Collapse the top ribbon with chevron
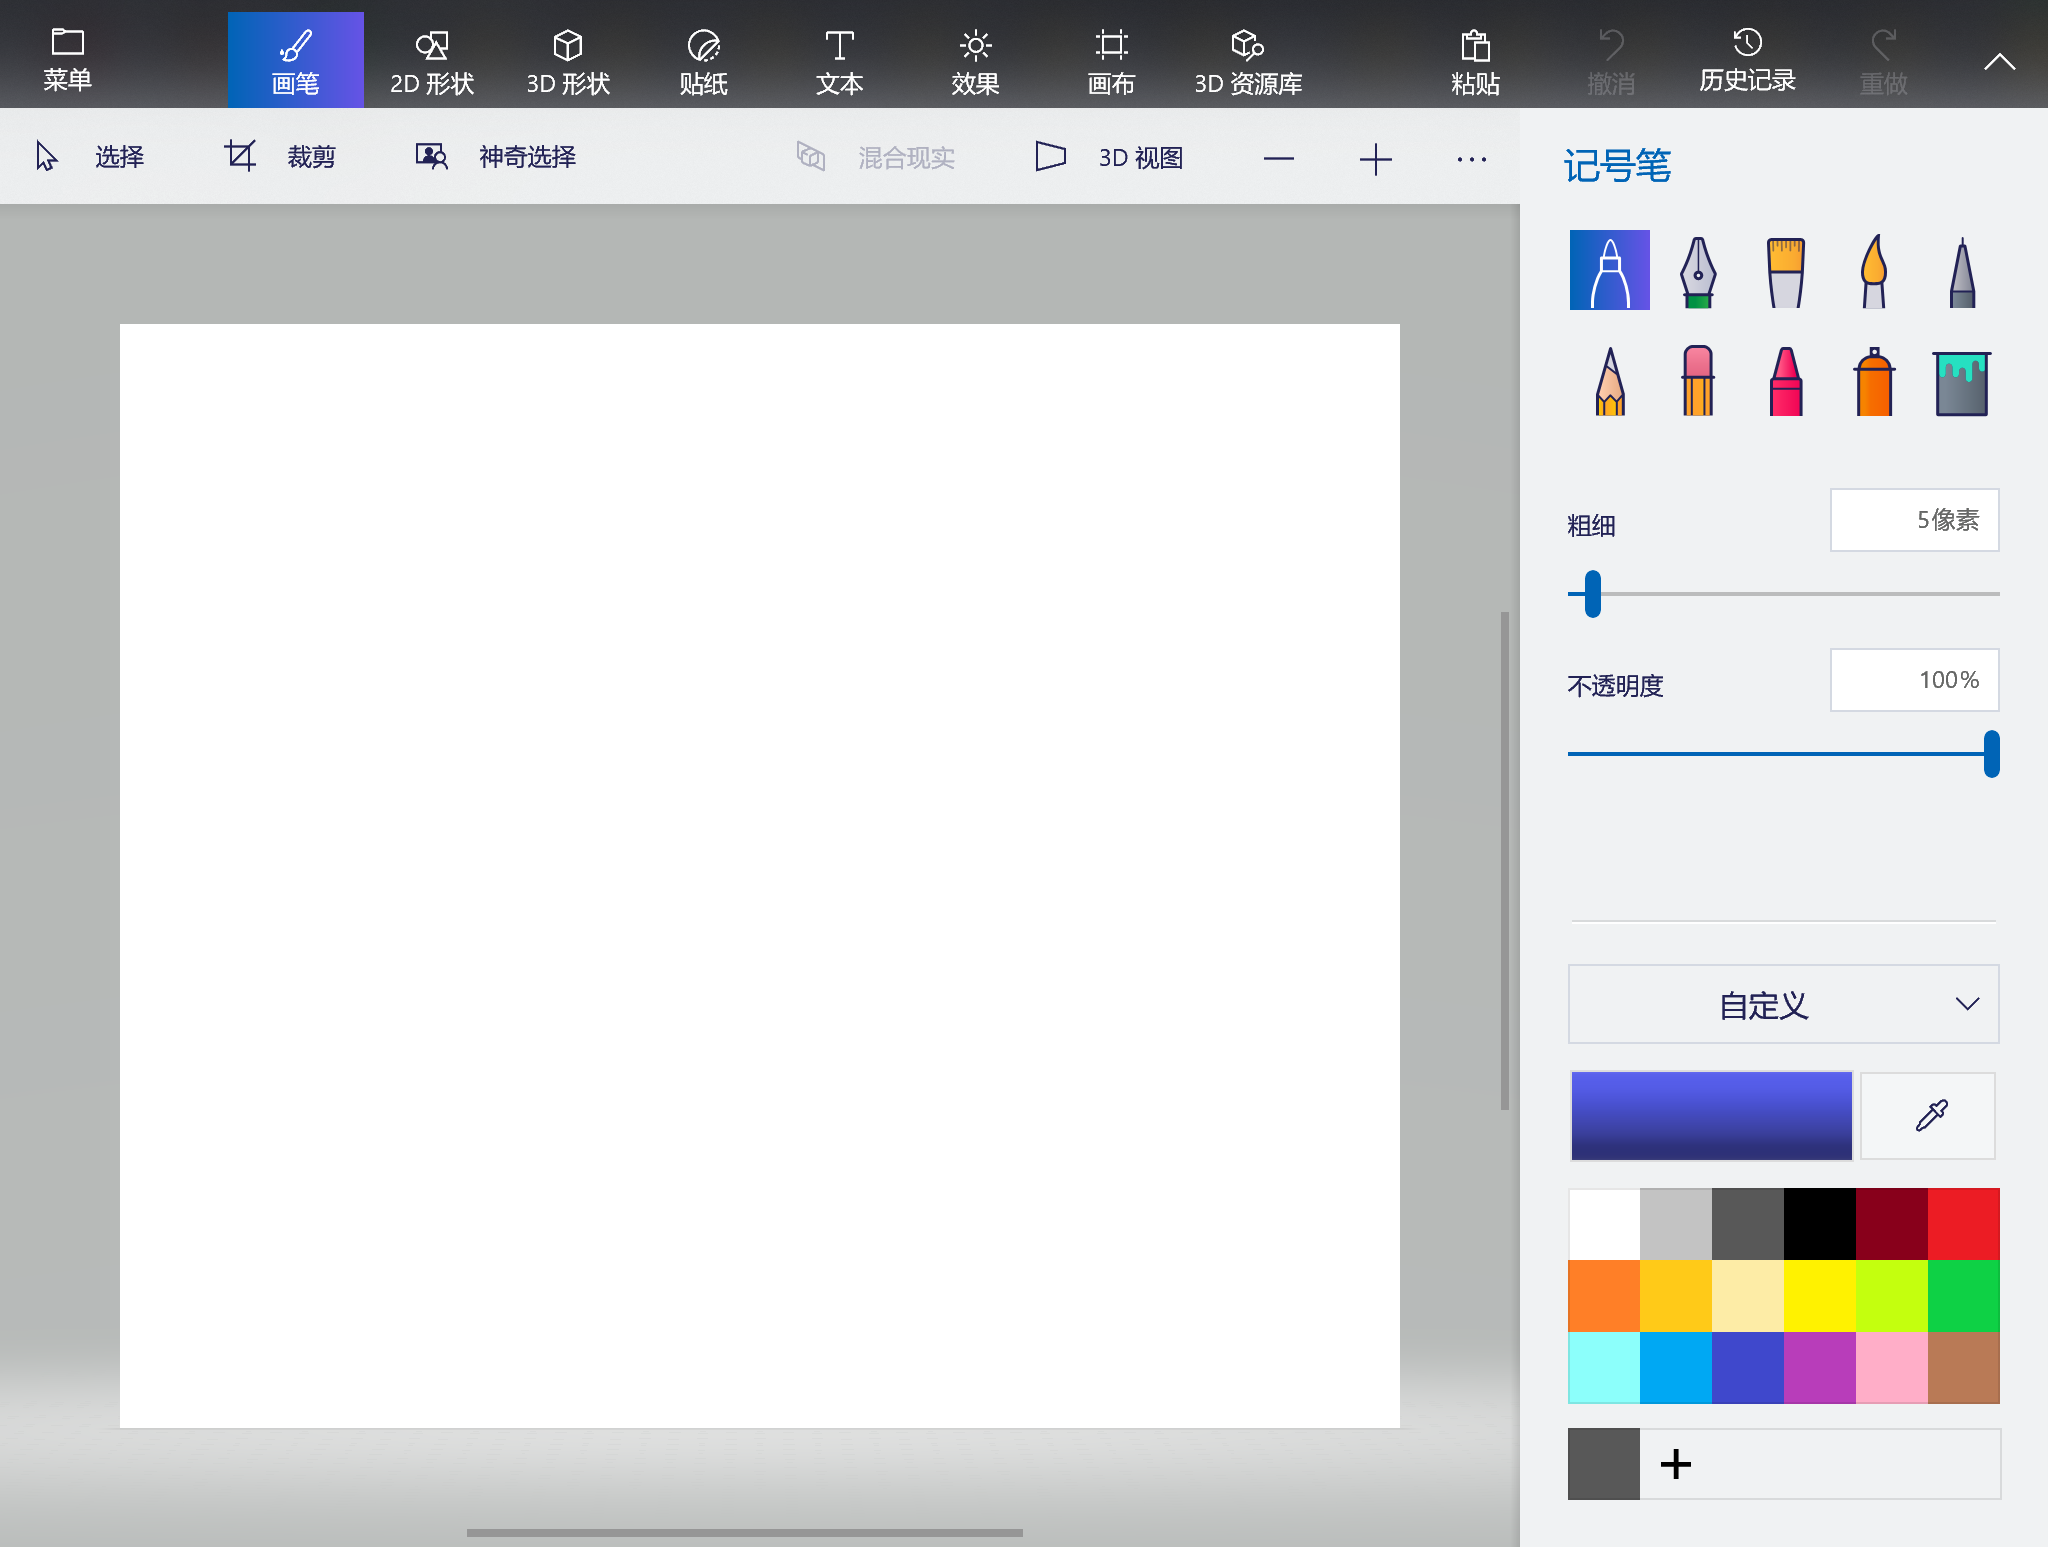Screen dimensions: 2048x1547 click(x=1999, y=62)
